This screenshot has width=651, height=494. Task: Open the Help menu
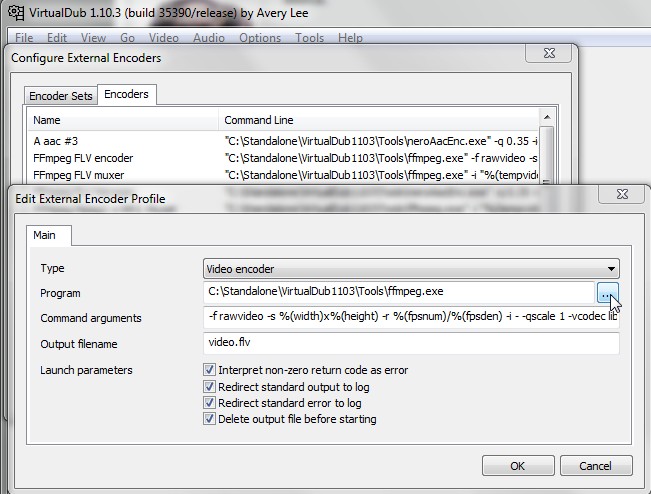click(350, 38)
